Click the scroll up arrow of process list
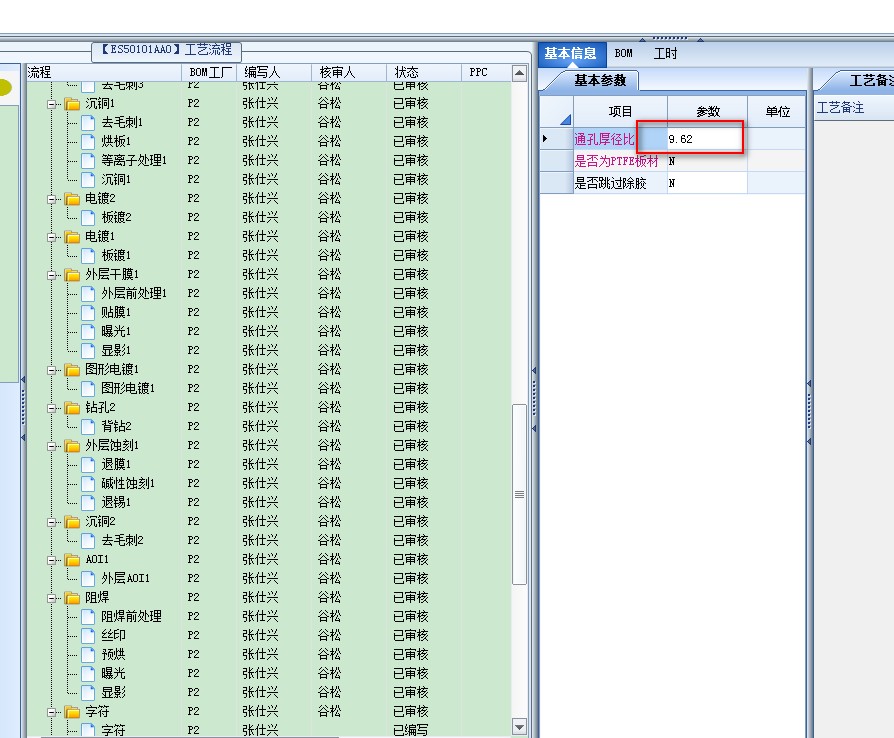 click(519, 73)
